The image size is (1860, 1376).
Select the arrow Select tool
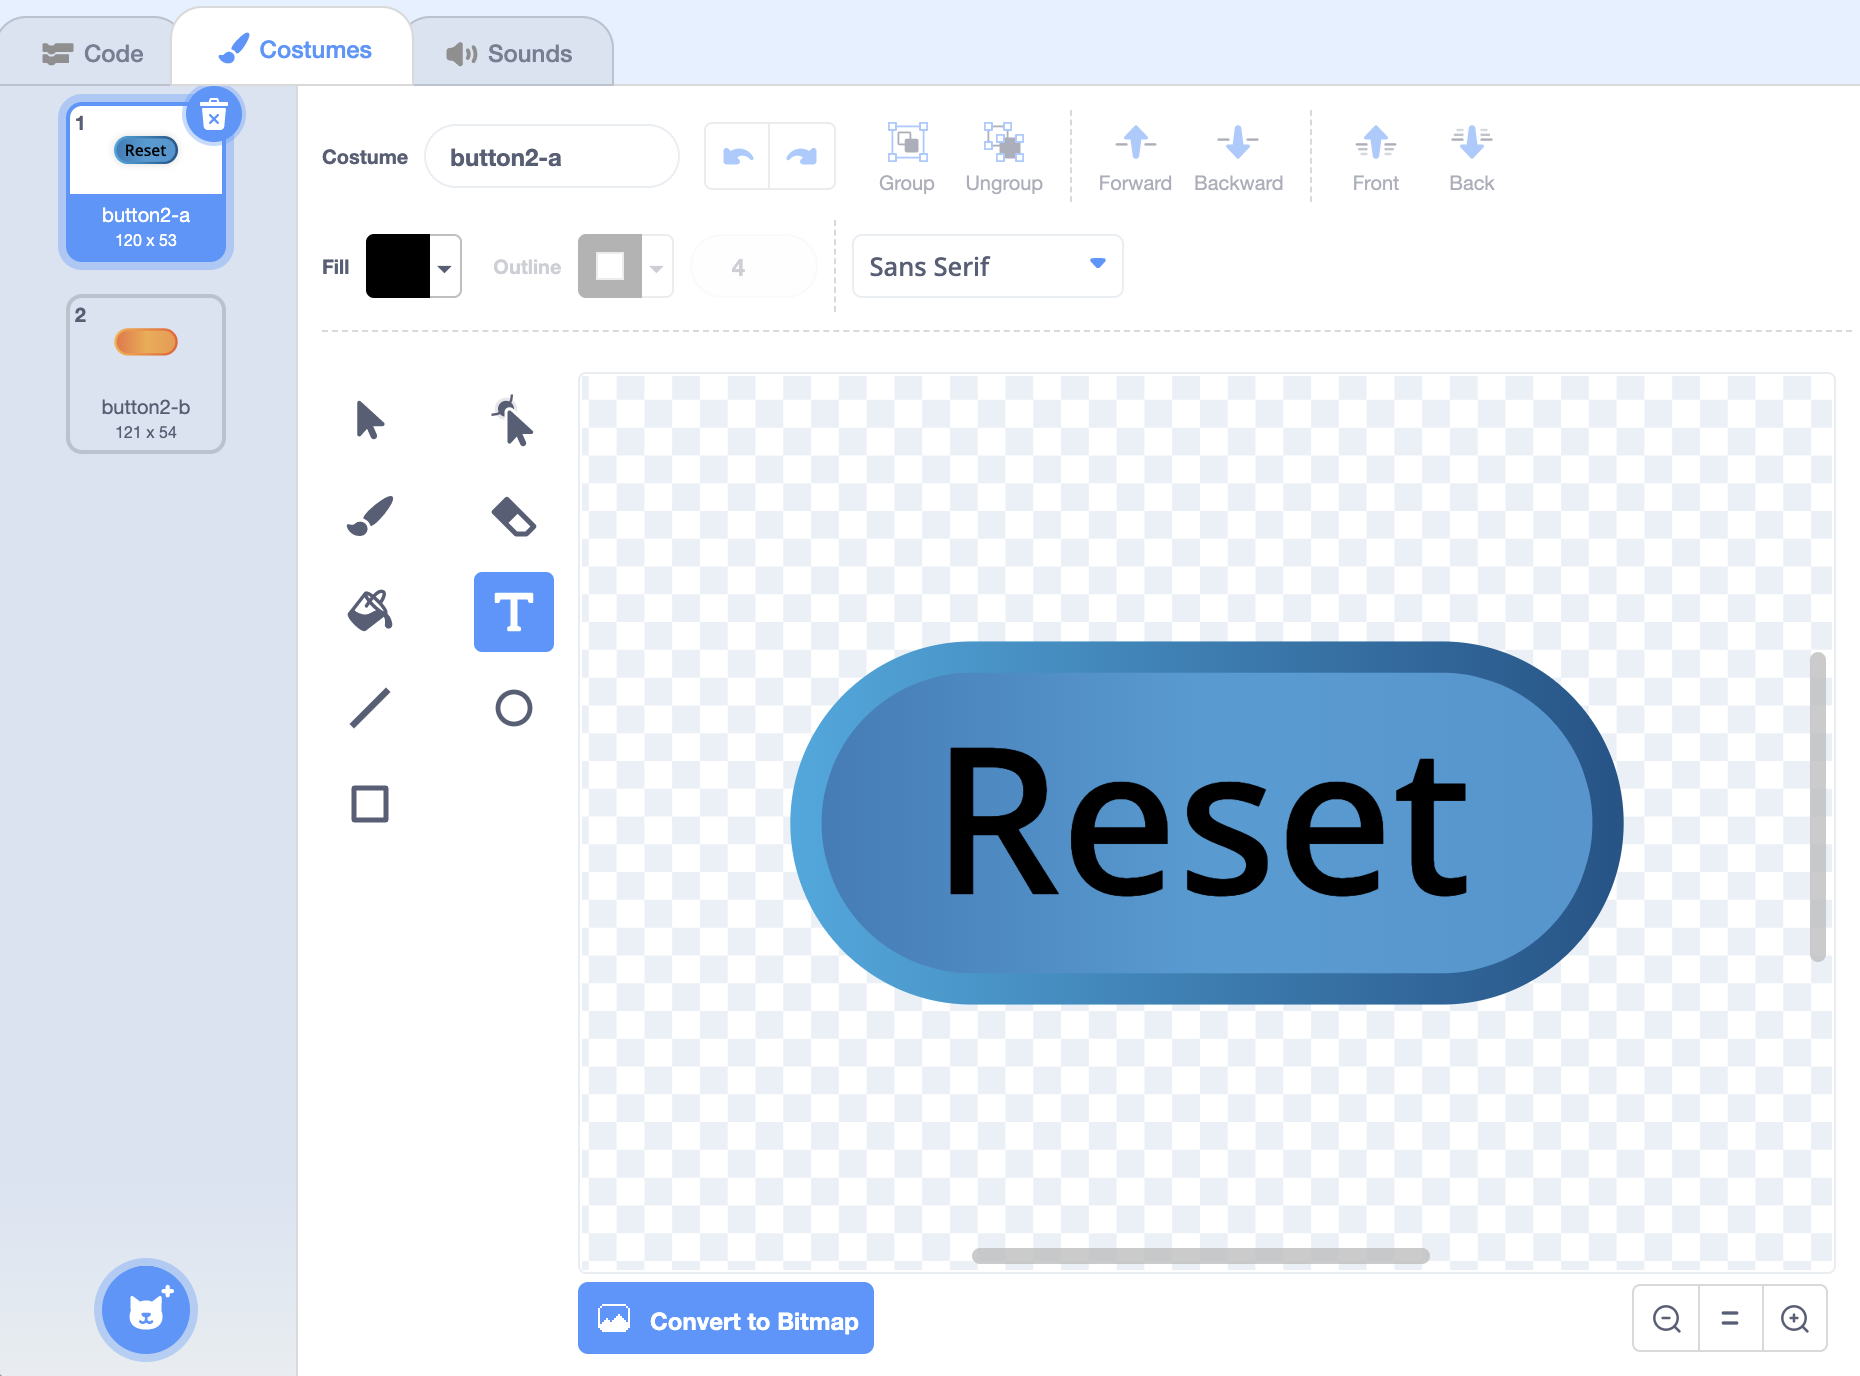pyautogui.click(x=369, y=420)
